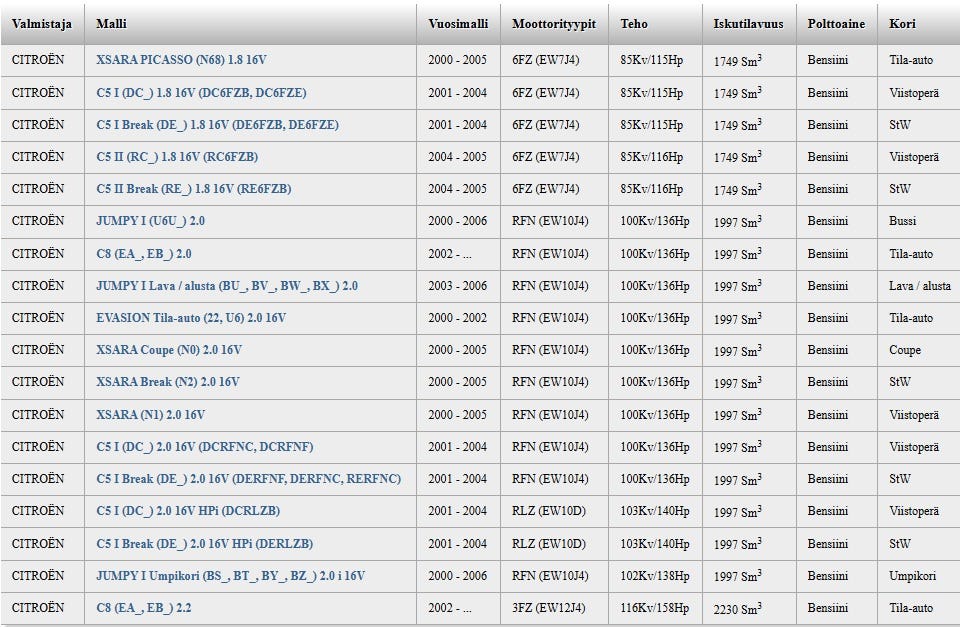Click the Polttoaine column header
960x627 pixels.
tap(836, 24)
